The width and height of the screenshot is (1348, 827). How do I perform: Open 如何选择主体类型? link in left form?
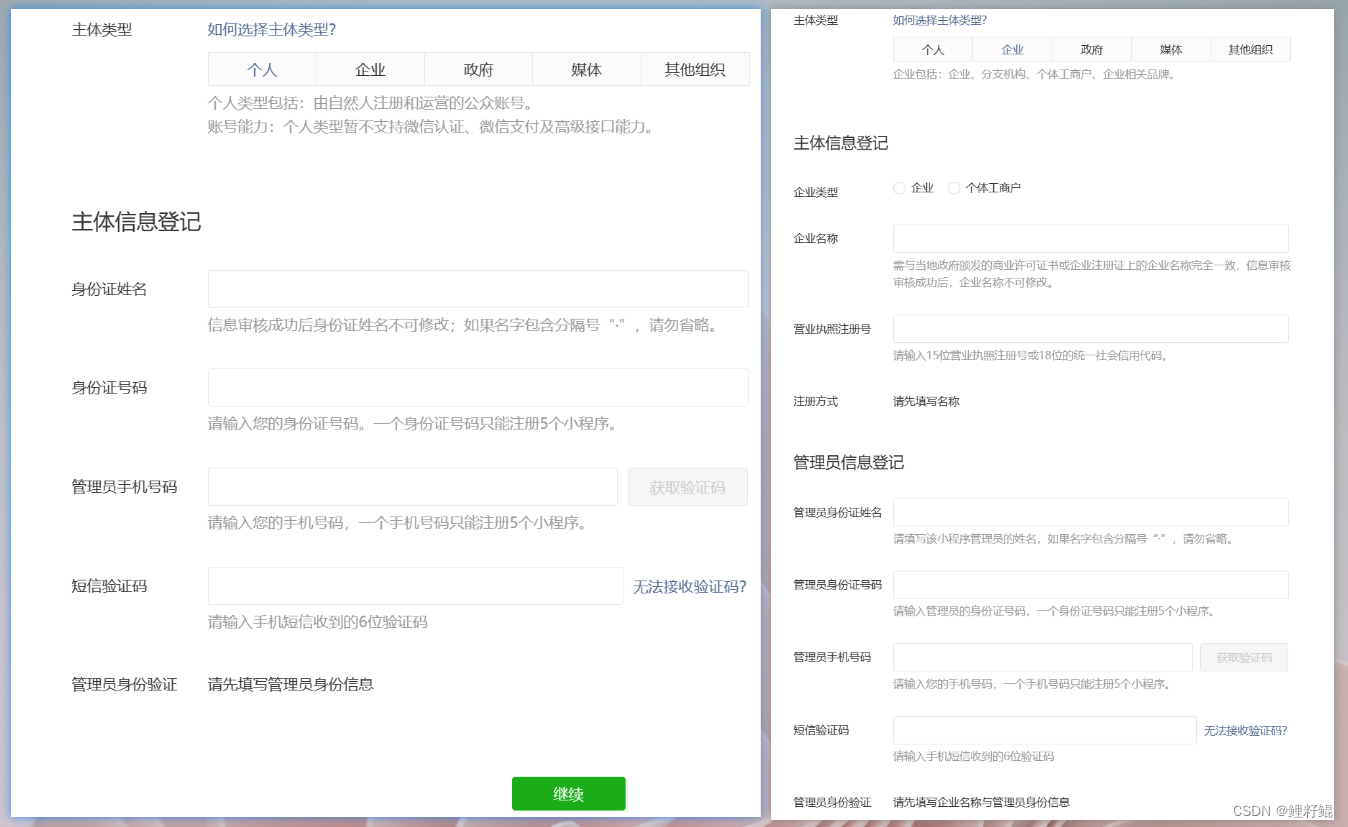click(x=272, y=30)
